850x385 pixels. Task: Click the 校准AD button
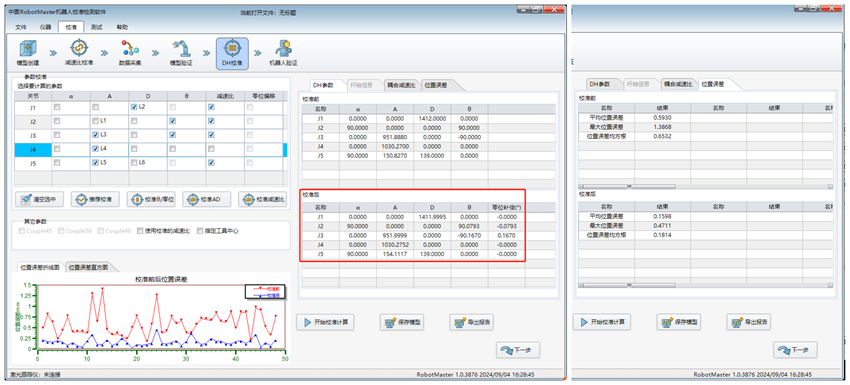coord(206,200)
